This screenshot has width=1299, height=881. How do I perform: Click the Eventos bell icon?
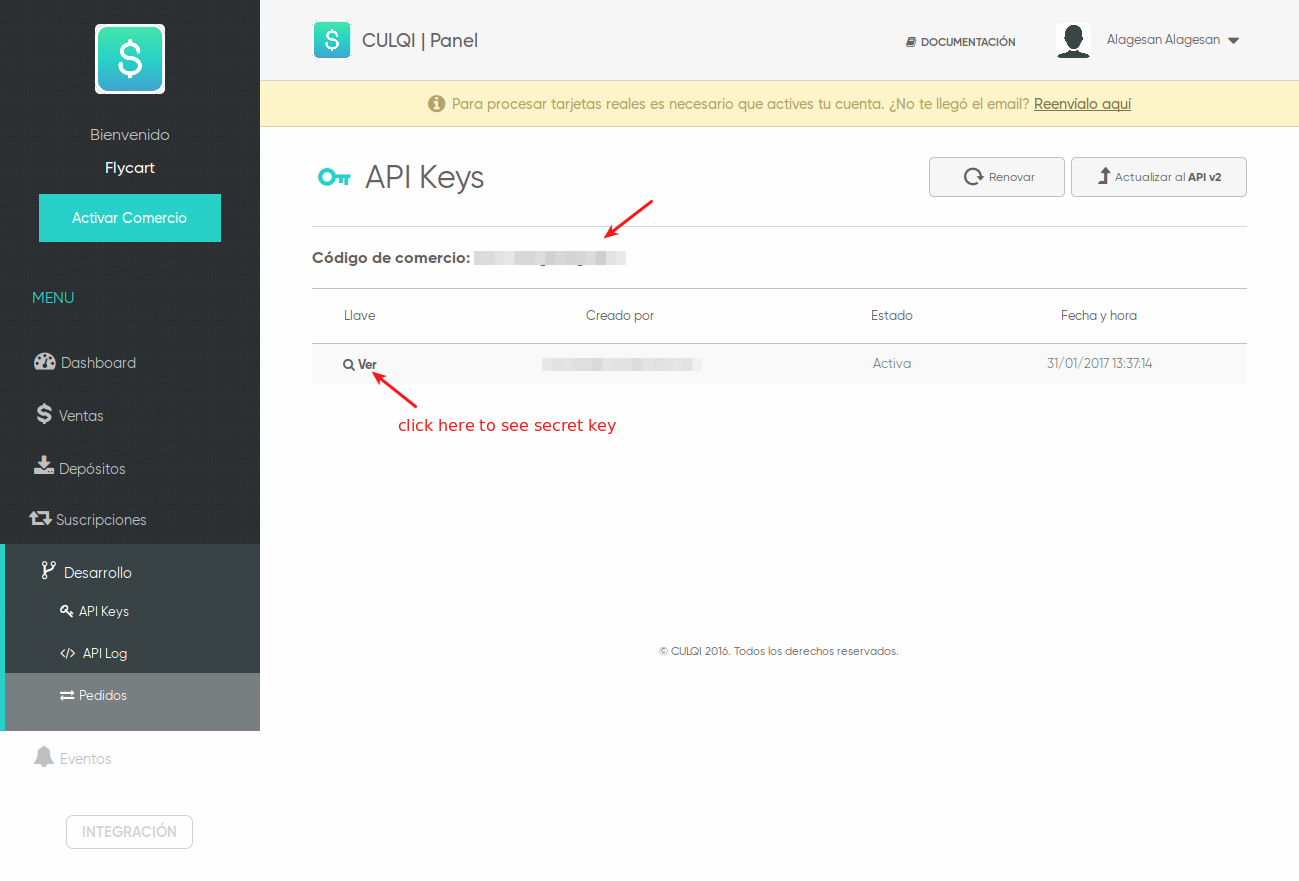(43, 757)
